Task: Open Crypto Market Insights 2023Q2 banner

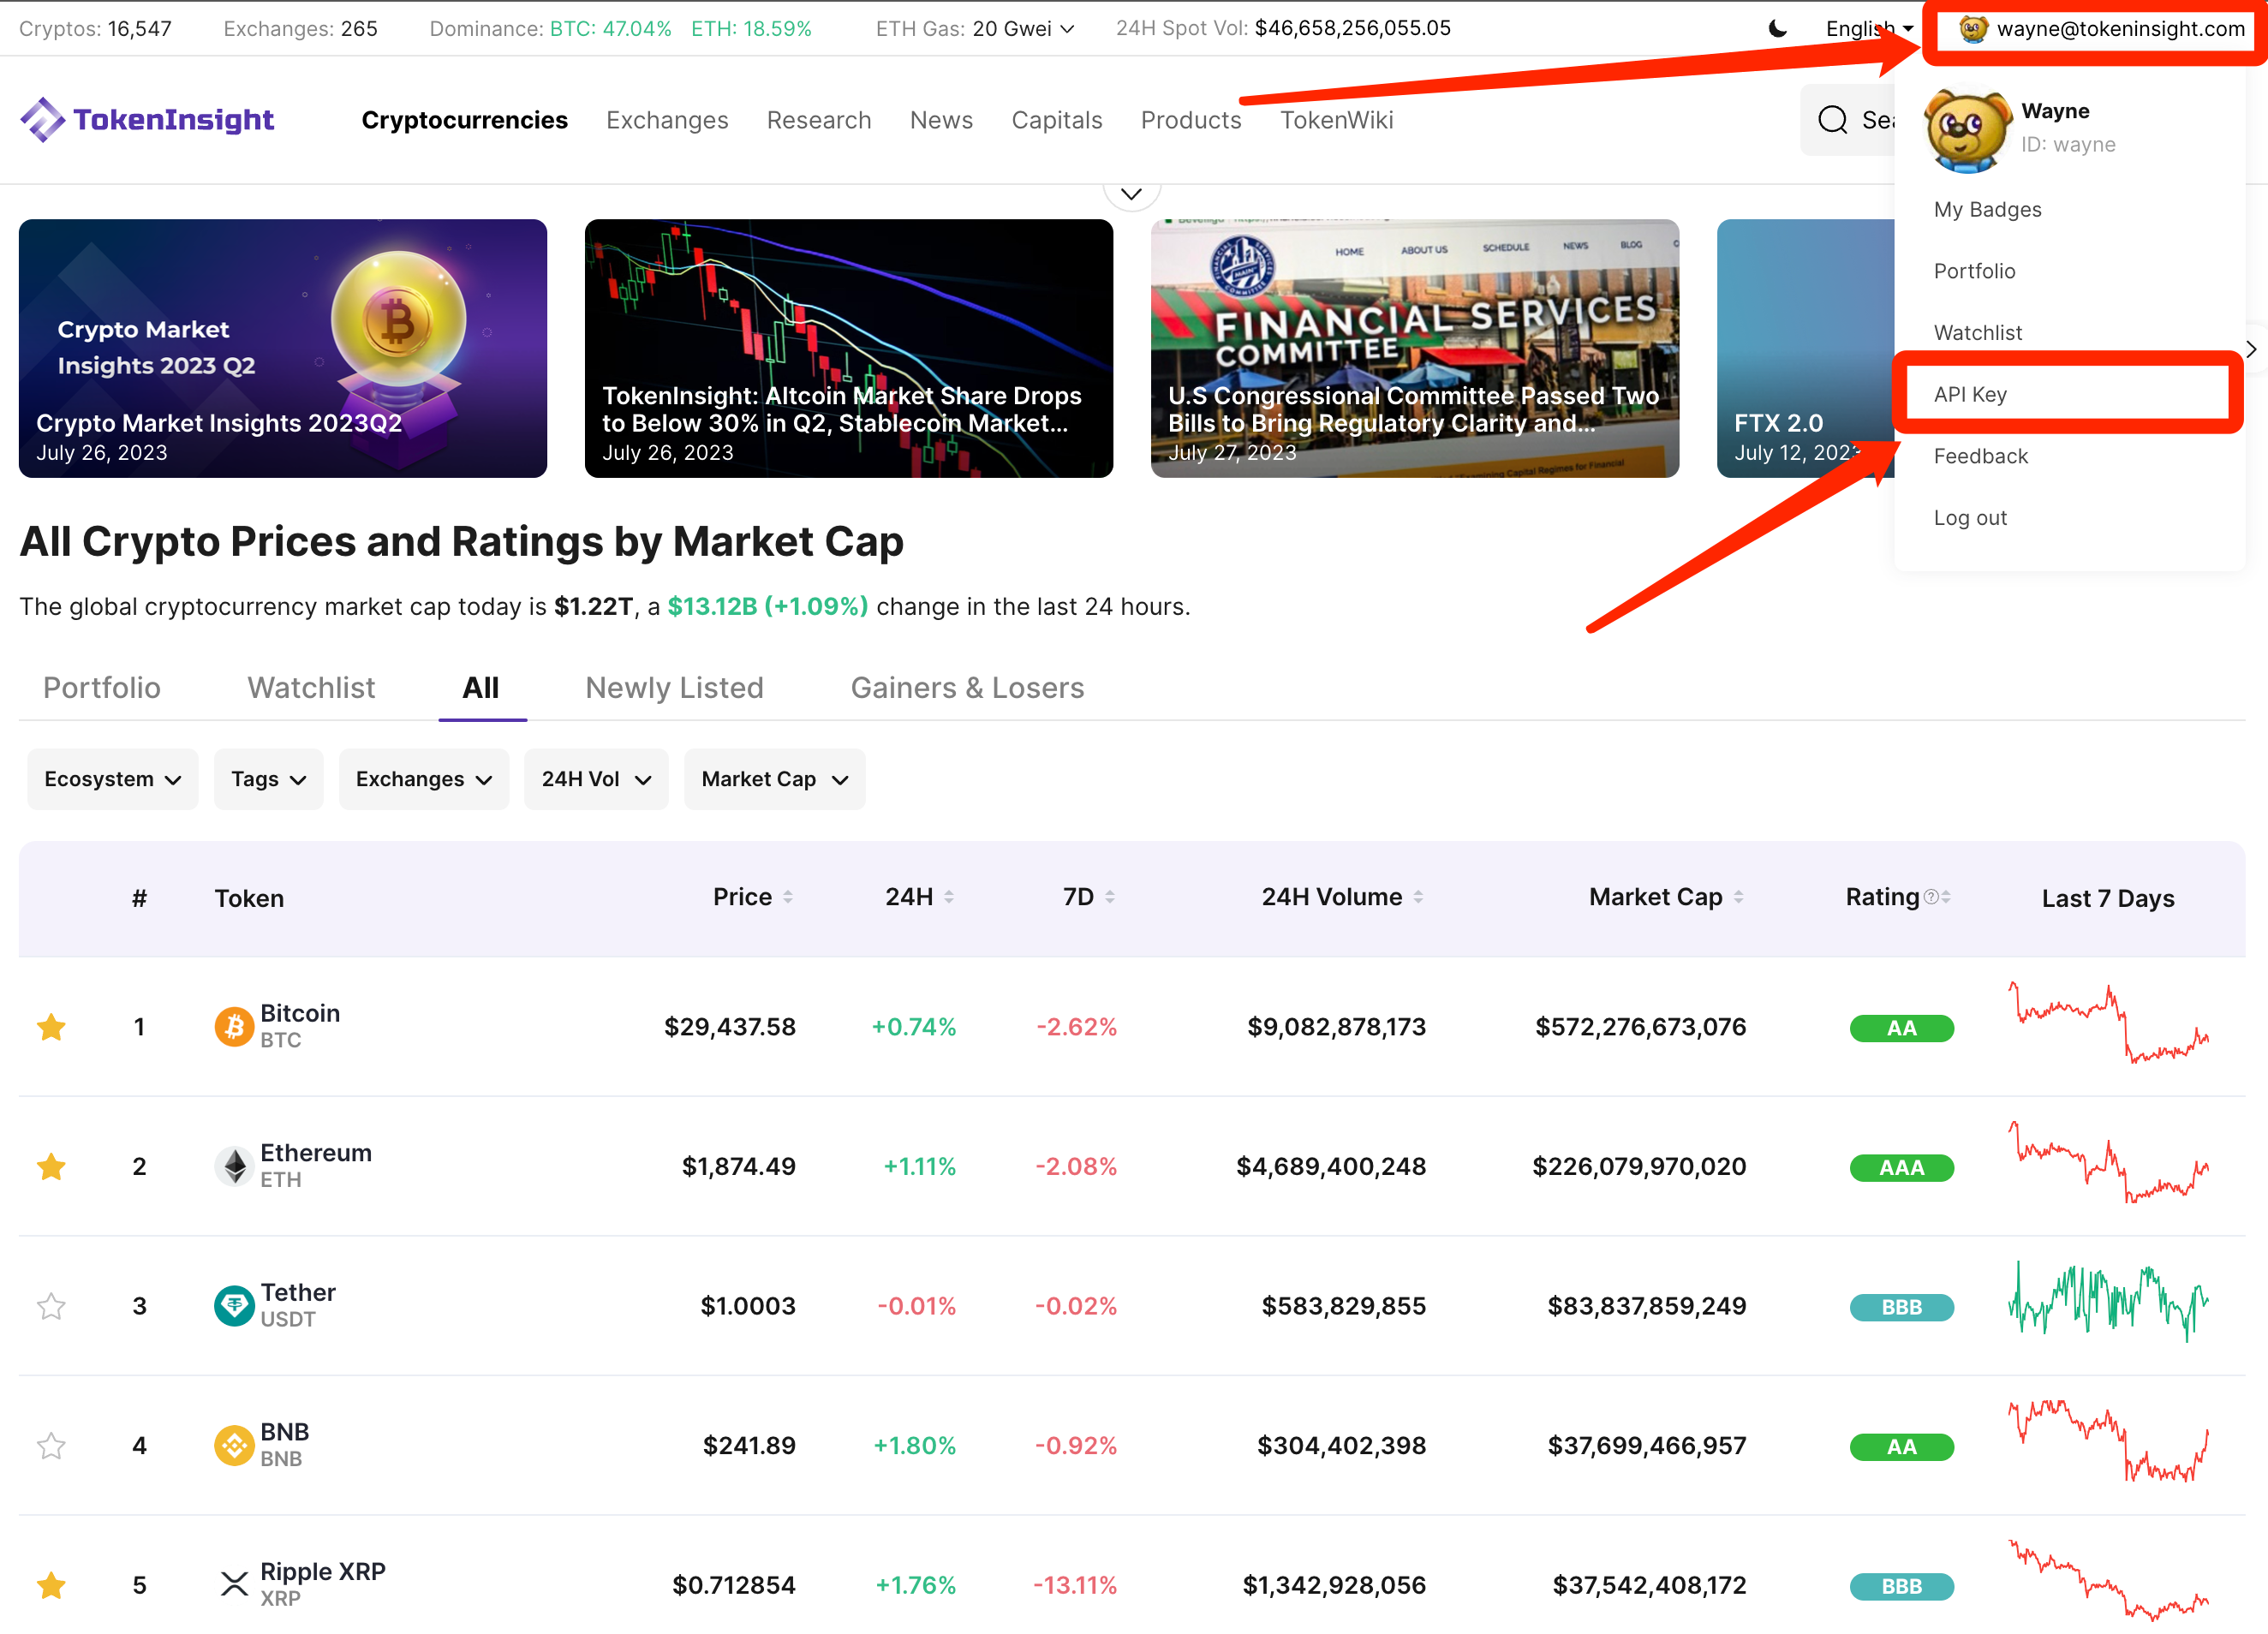Action: 282,348
